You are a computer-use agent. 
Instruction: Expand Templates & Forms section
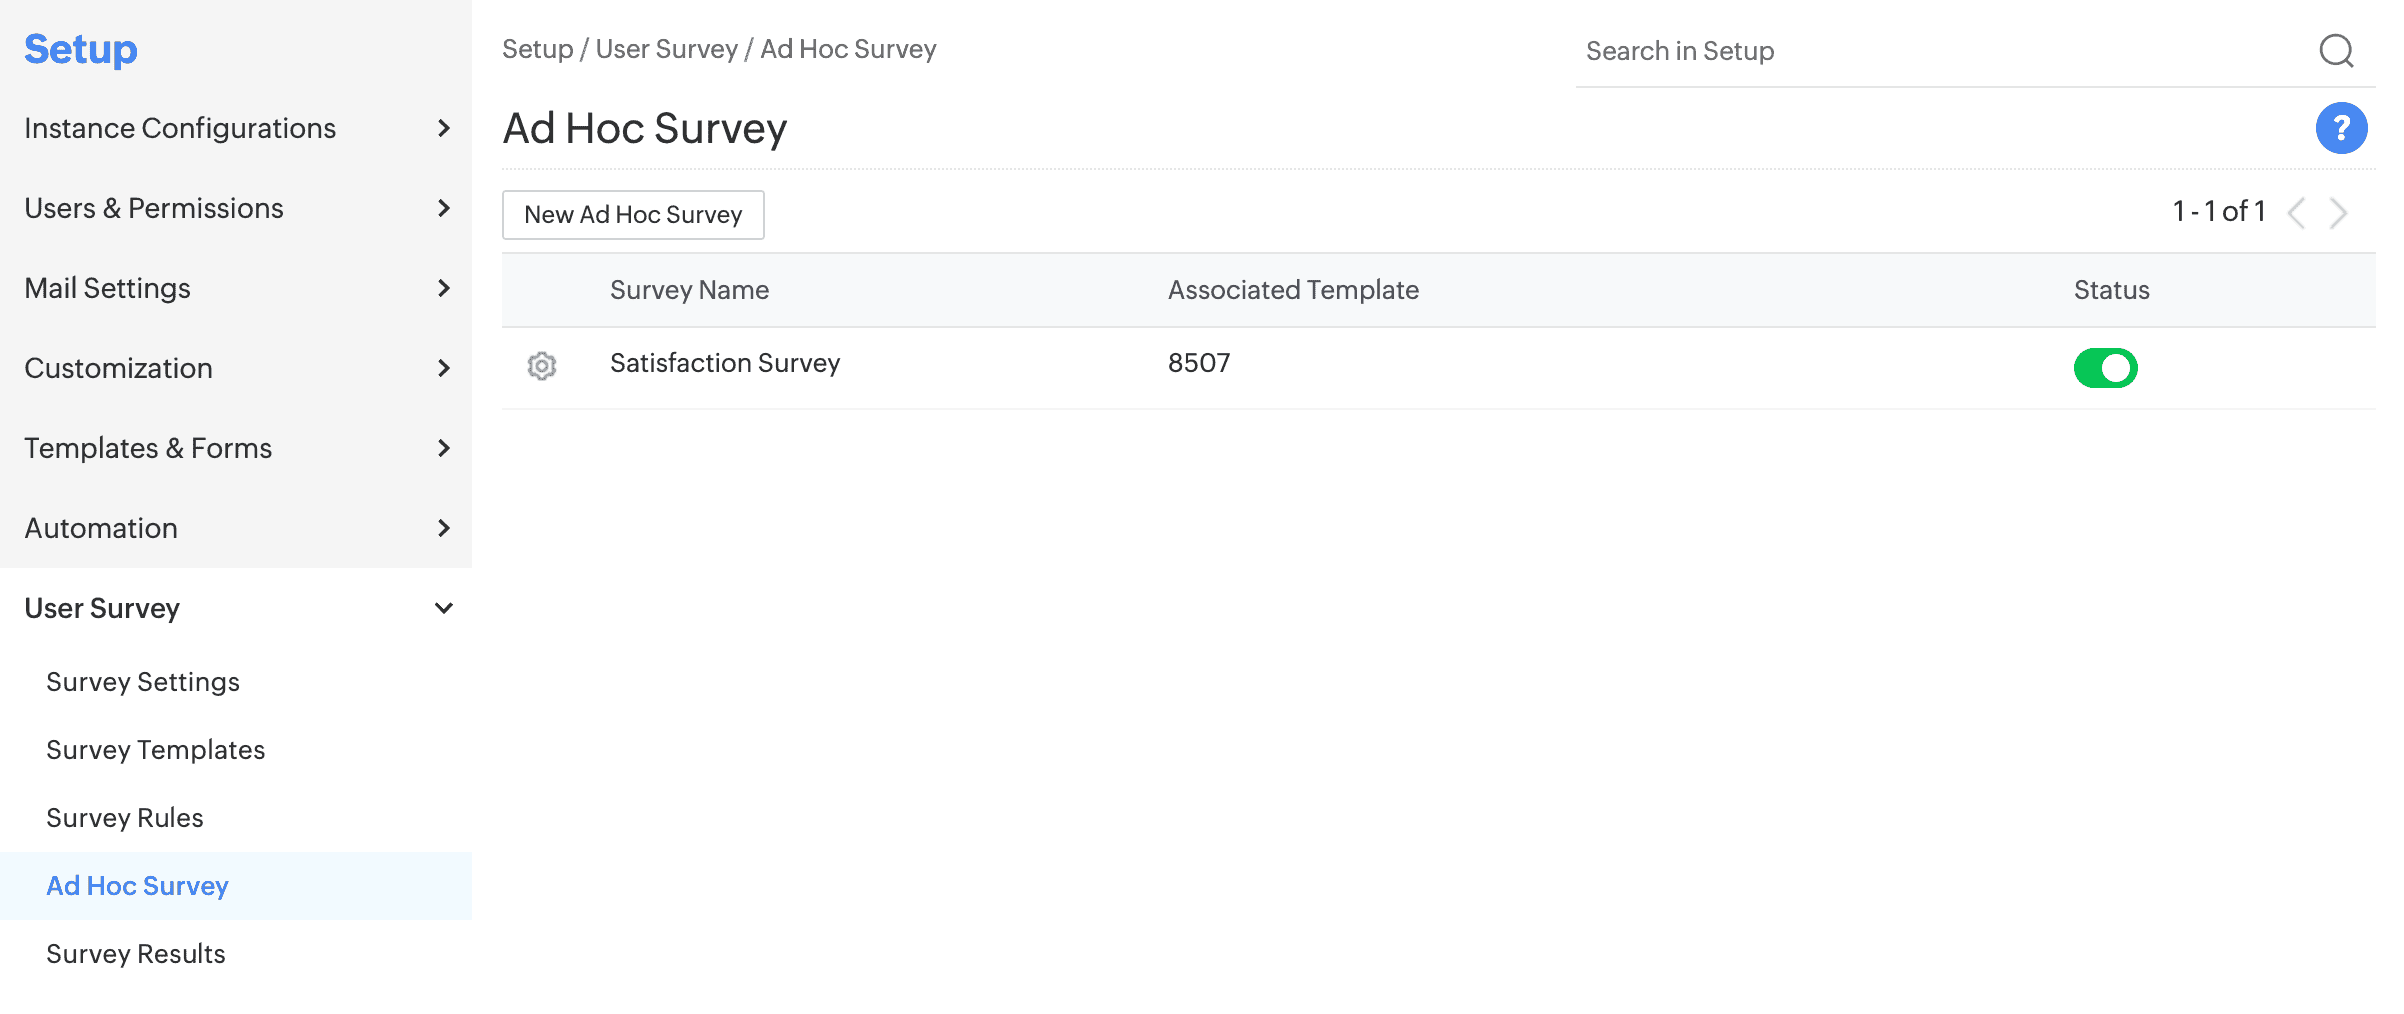coord(236,448)
